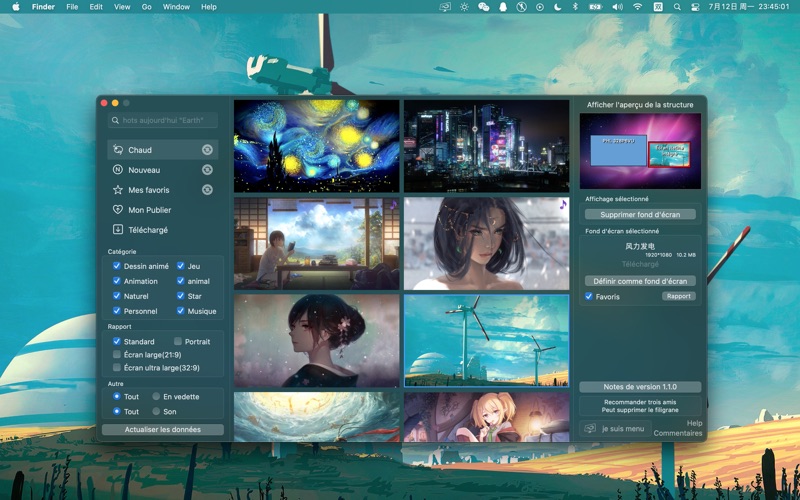The width and height of the screenshot is (800, 500).
Task: Open the Wi-Fi status menu
Action: tap(637, 7)
